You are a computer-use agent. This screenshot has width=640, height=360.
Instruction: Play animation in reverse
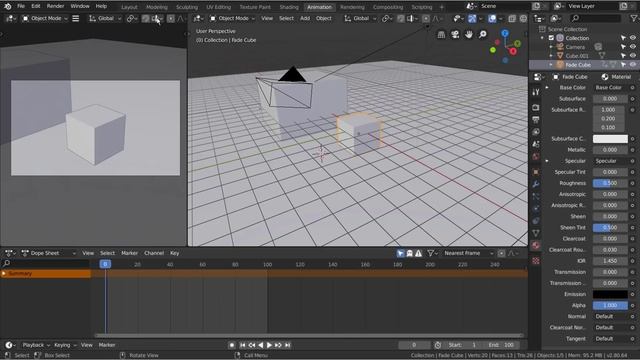click(x=260, y=345)
